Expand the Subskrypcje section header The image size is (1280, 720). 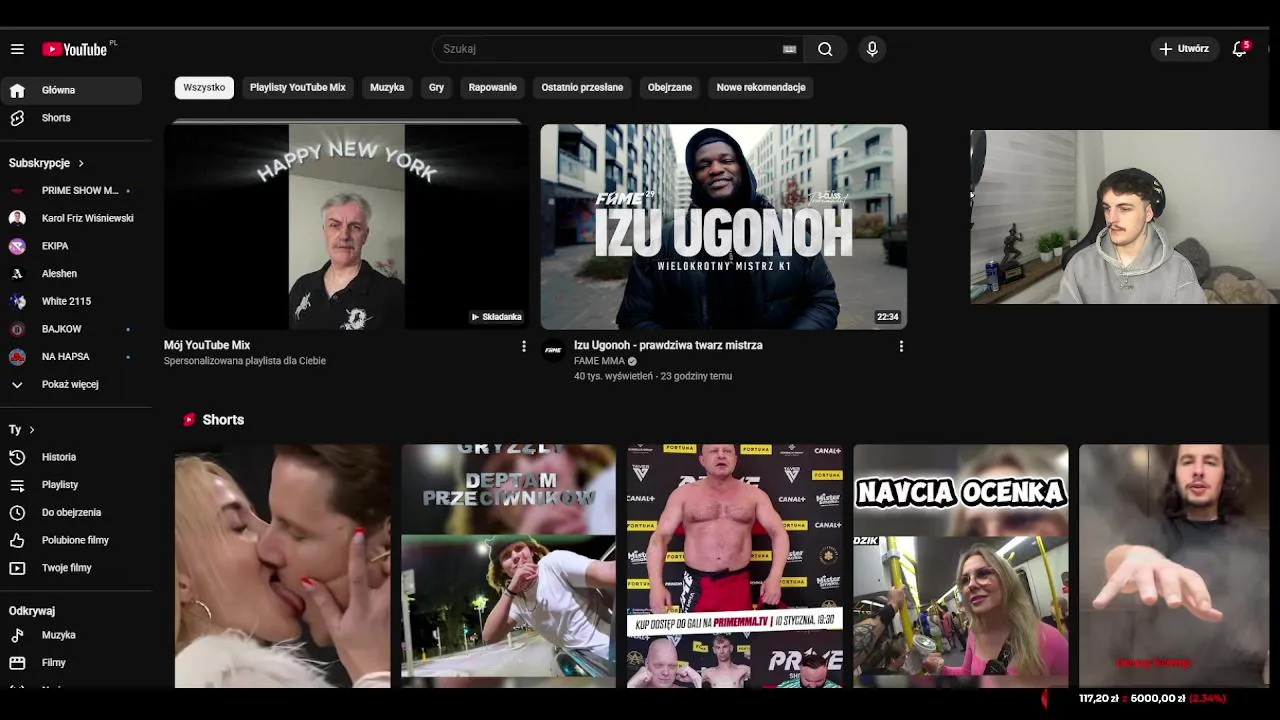[x=47, y=163]
